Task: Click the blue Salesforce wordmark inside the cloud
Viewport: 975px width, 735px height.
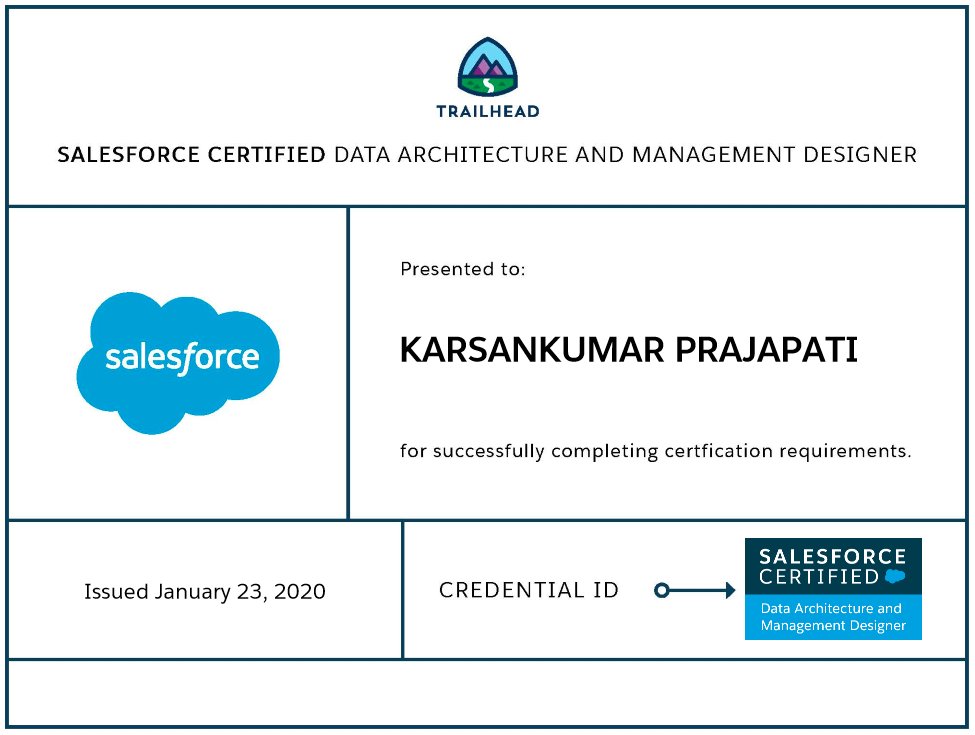Action: click(x=183, y=356)
